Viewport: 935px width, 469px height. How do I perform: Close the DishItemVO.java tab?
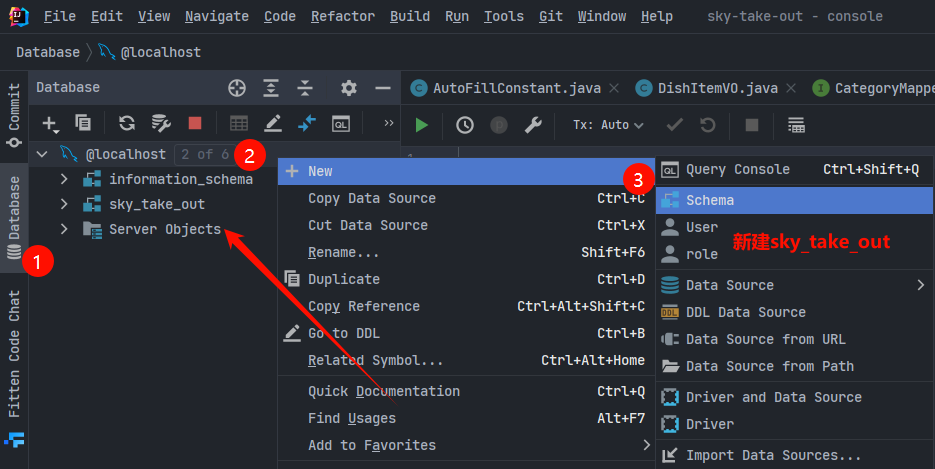(791, 89)
